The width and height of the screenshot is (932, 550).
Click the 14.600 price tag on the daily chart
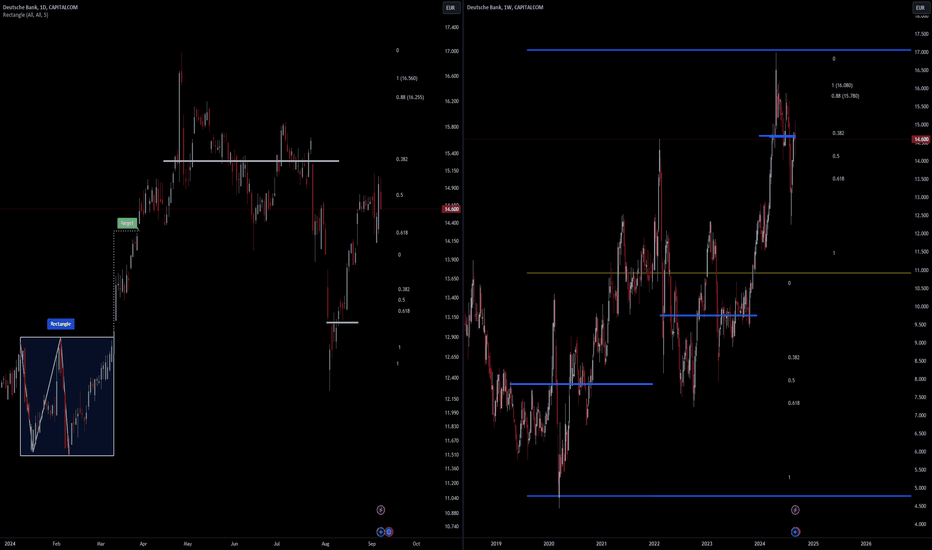coord(451,209)
